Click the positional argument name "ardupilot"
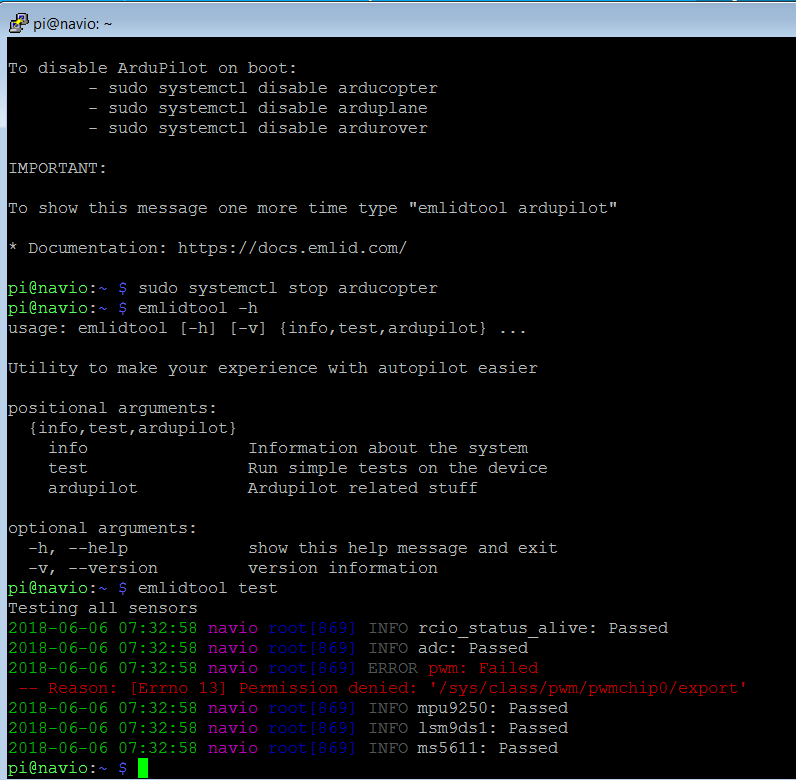The height and width of the screenshot is (780, 796). 92,489
